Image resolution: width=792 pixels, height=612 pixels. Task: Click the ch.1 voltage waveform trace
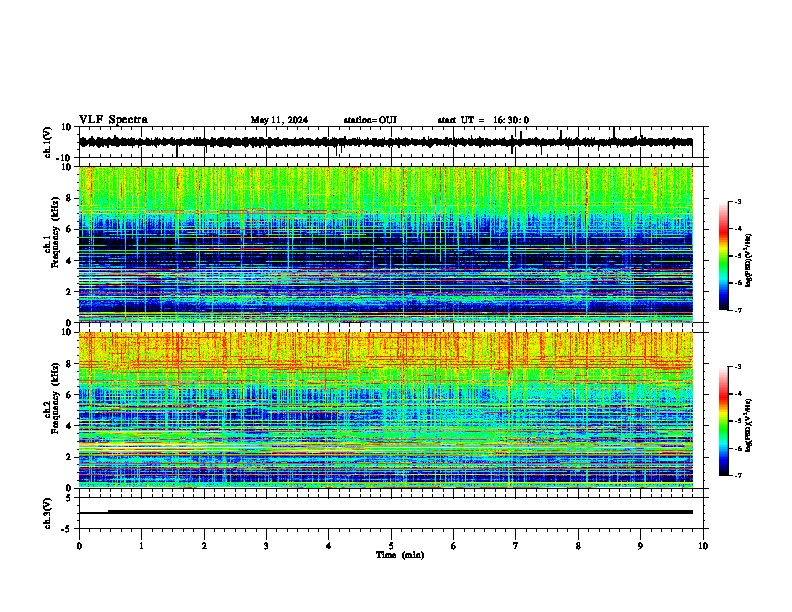coord(386,142)
